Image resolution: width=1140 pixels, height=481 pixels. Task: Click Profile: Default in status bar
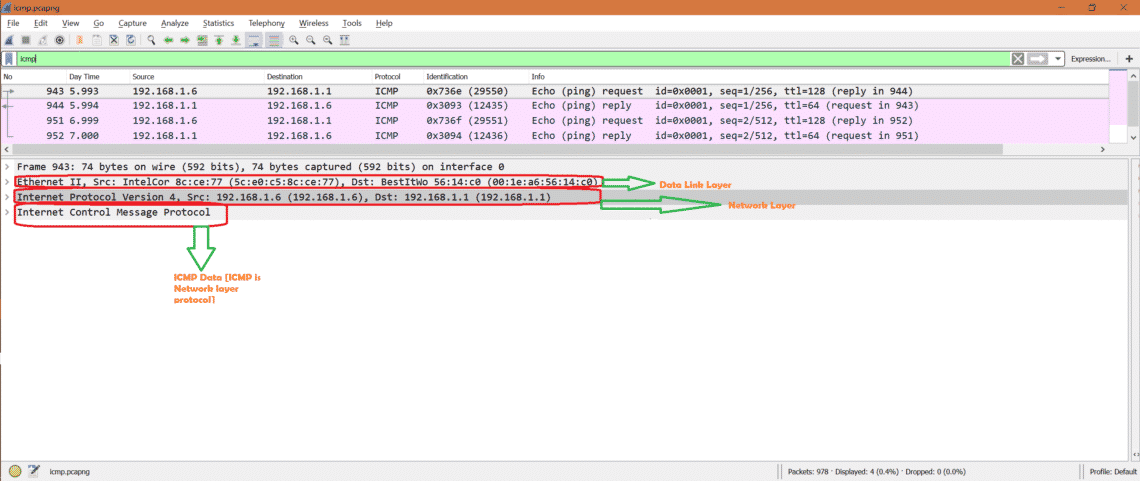[x=1112, y=471]
